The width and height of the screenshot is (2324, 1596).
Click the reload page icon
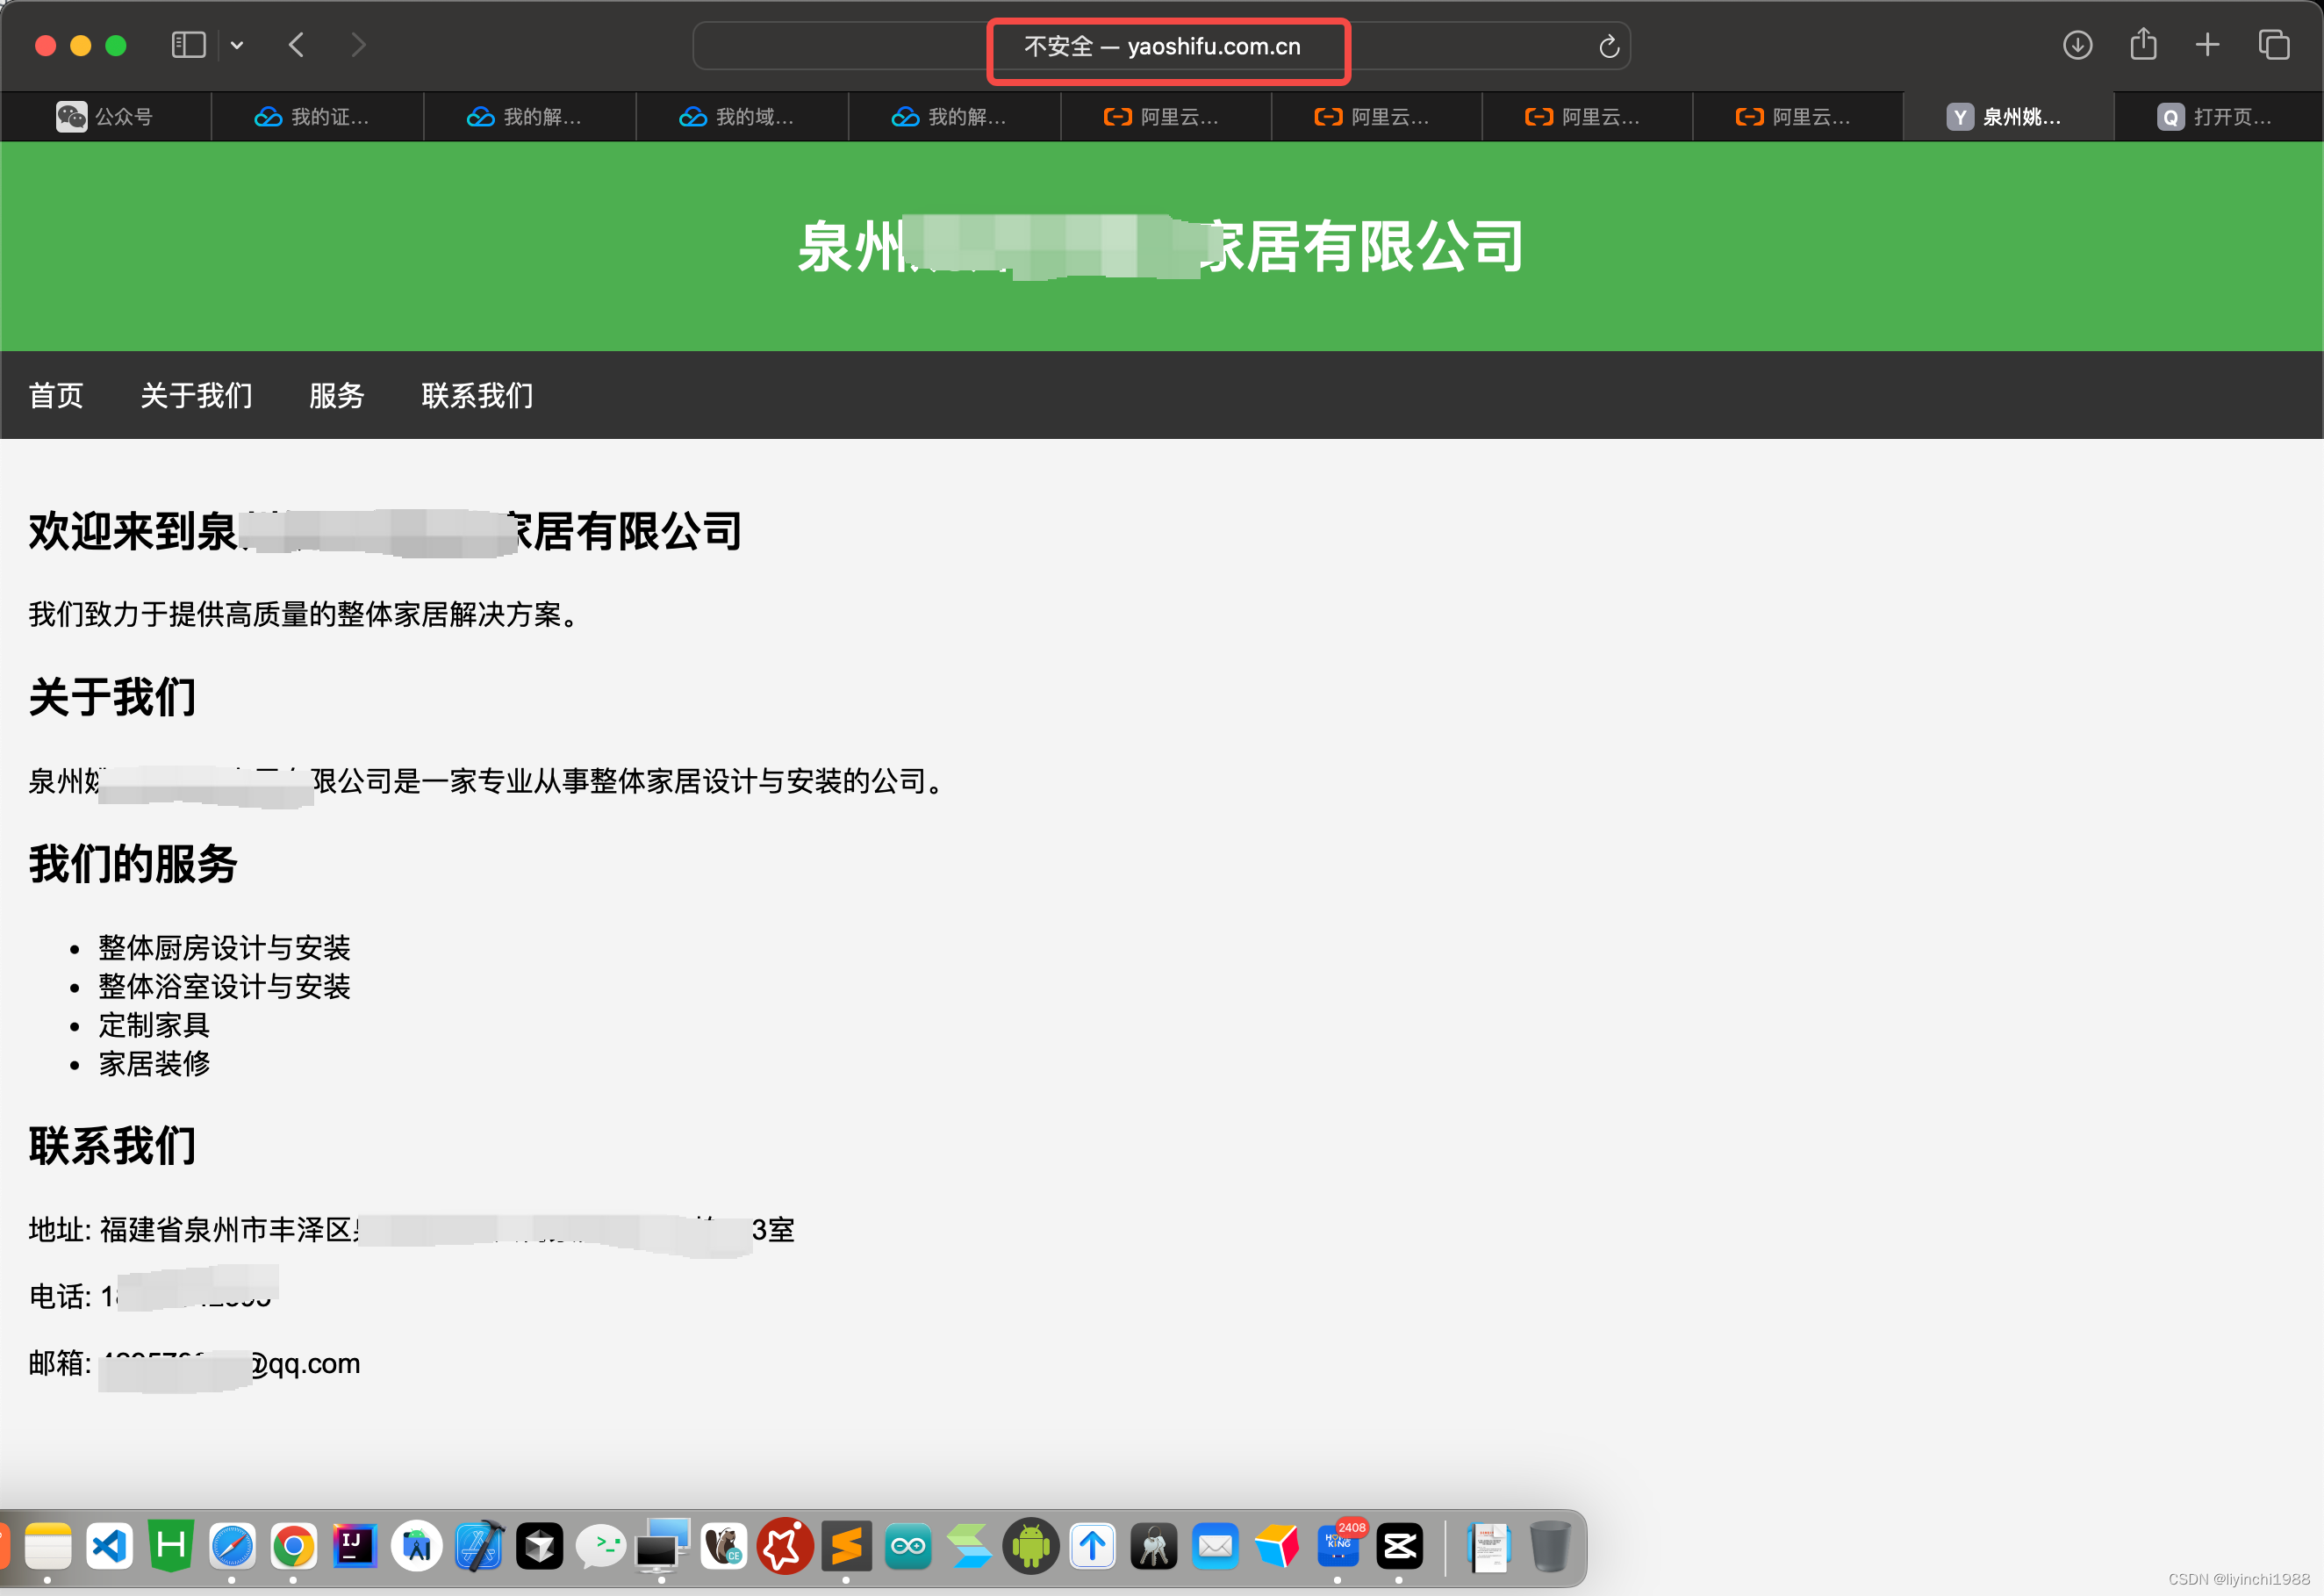[1608, 46]
